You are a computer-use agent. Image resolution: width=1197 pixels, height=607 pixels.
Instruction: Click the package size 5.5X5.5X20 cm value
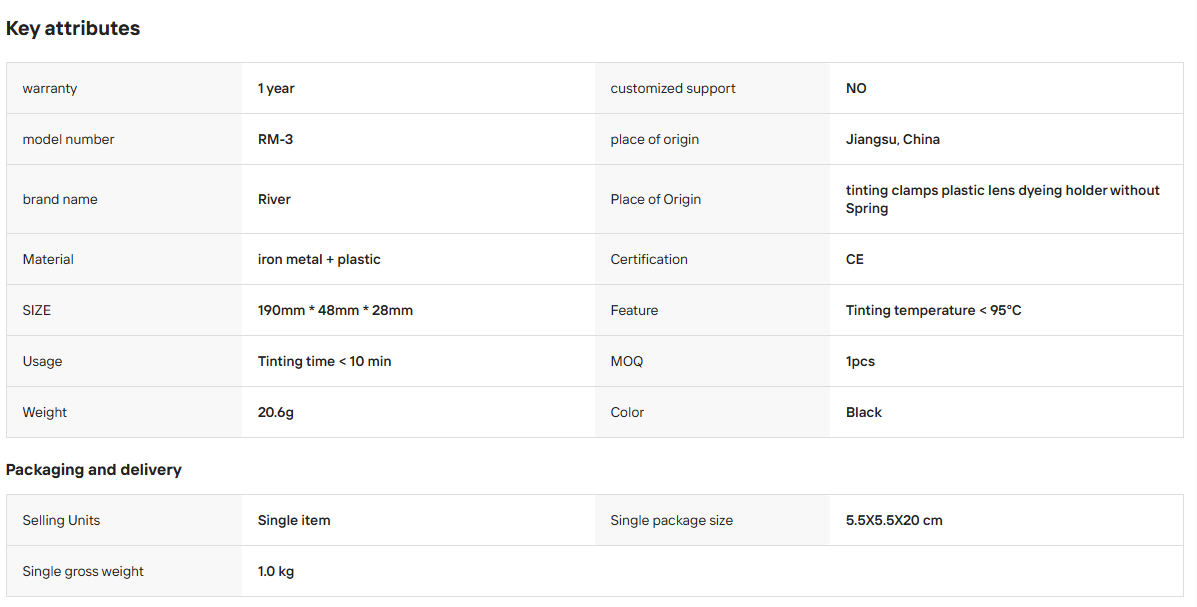(894, 520)
